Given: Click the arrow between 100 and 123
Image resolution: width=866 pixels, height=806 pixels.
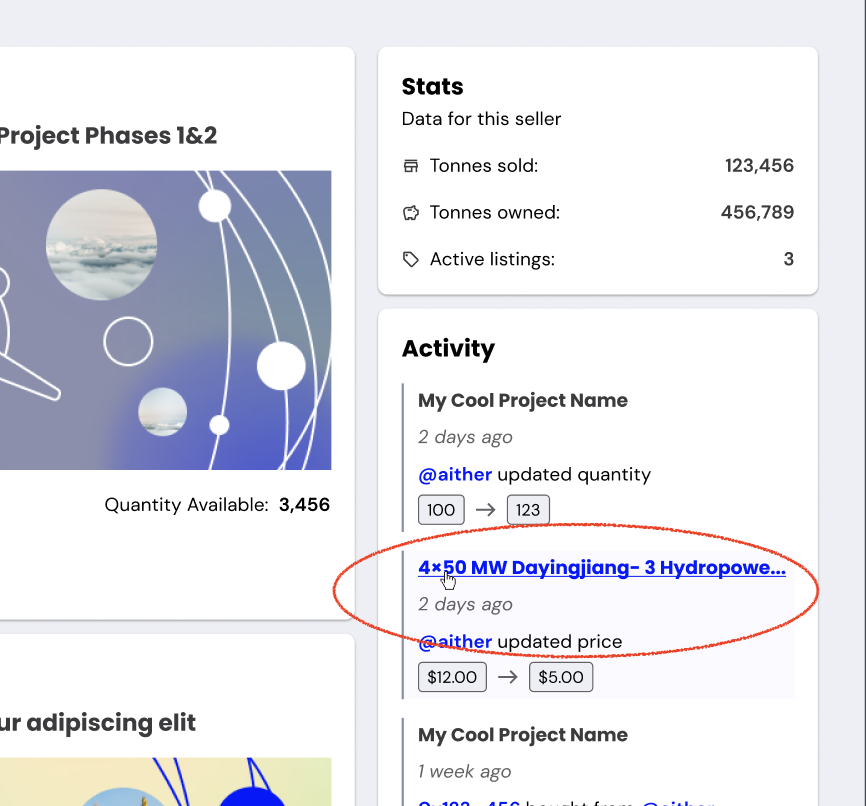Looking at the screenshot, I should (x=486, y=510).
